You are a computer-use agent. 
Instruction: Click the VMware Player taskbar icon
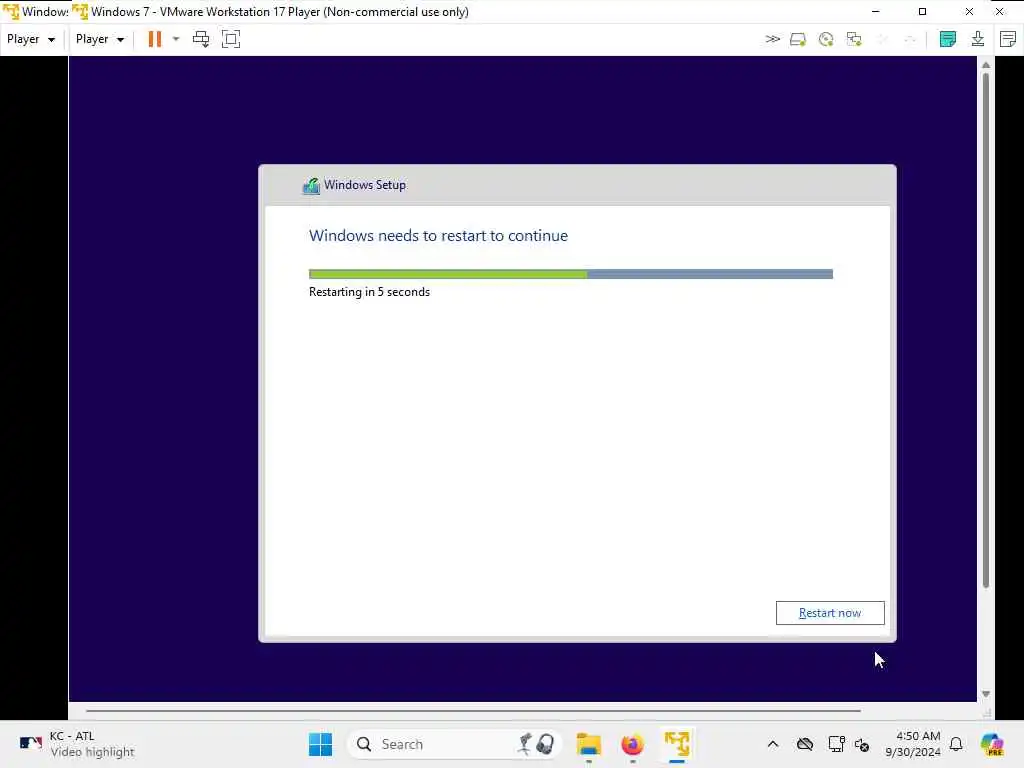point(677,744)
